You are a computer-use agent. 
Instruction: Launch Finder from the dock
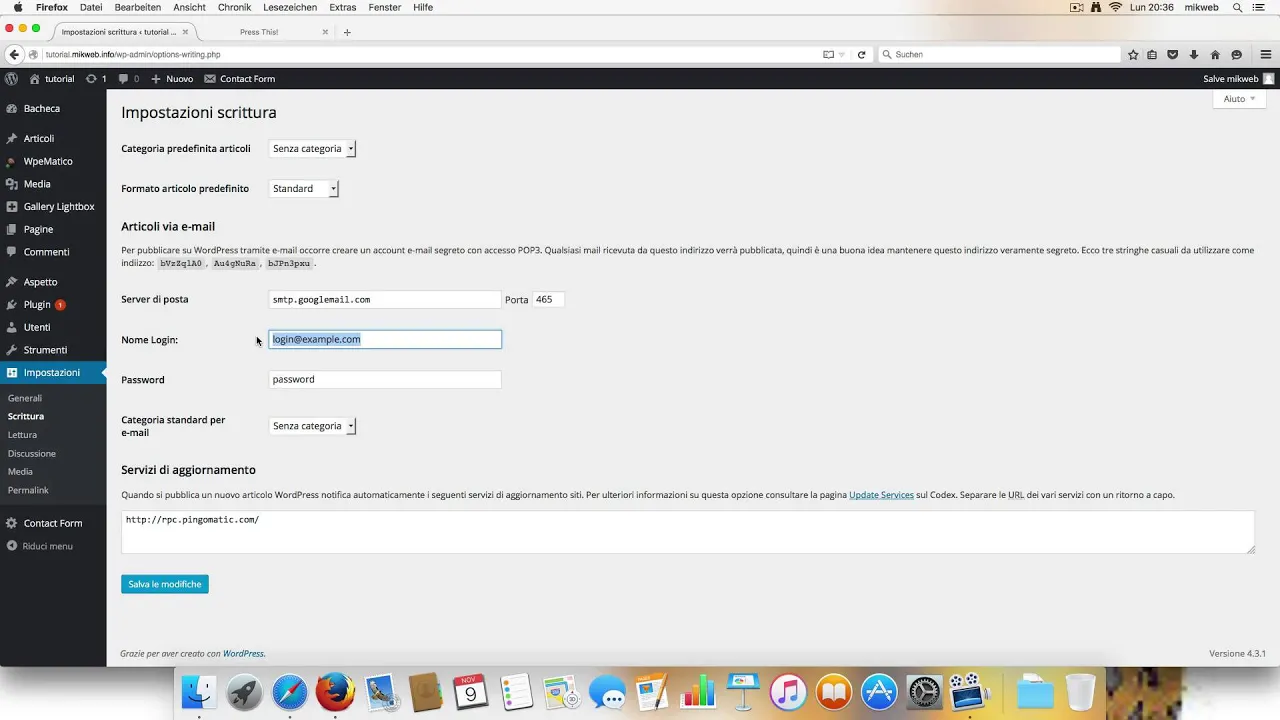pos(199,692)
